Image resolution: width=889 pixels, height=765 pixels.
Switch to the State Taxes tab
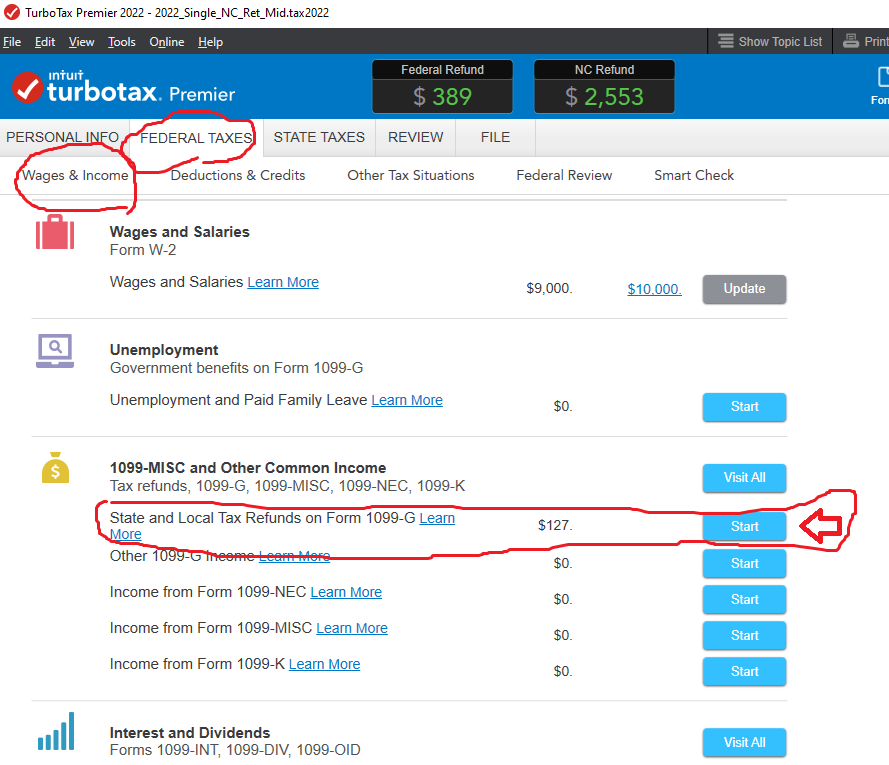(319, 137)
